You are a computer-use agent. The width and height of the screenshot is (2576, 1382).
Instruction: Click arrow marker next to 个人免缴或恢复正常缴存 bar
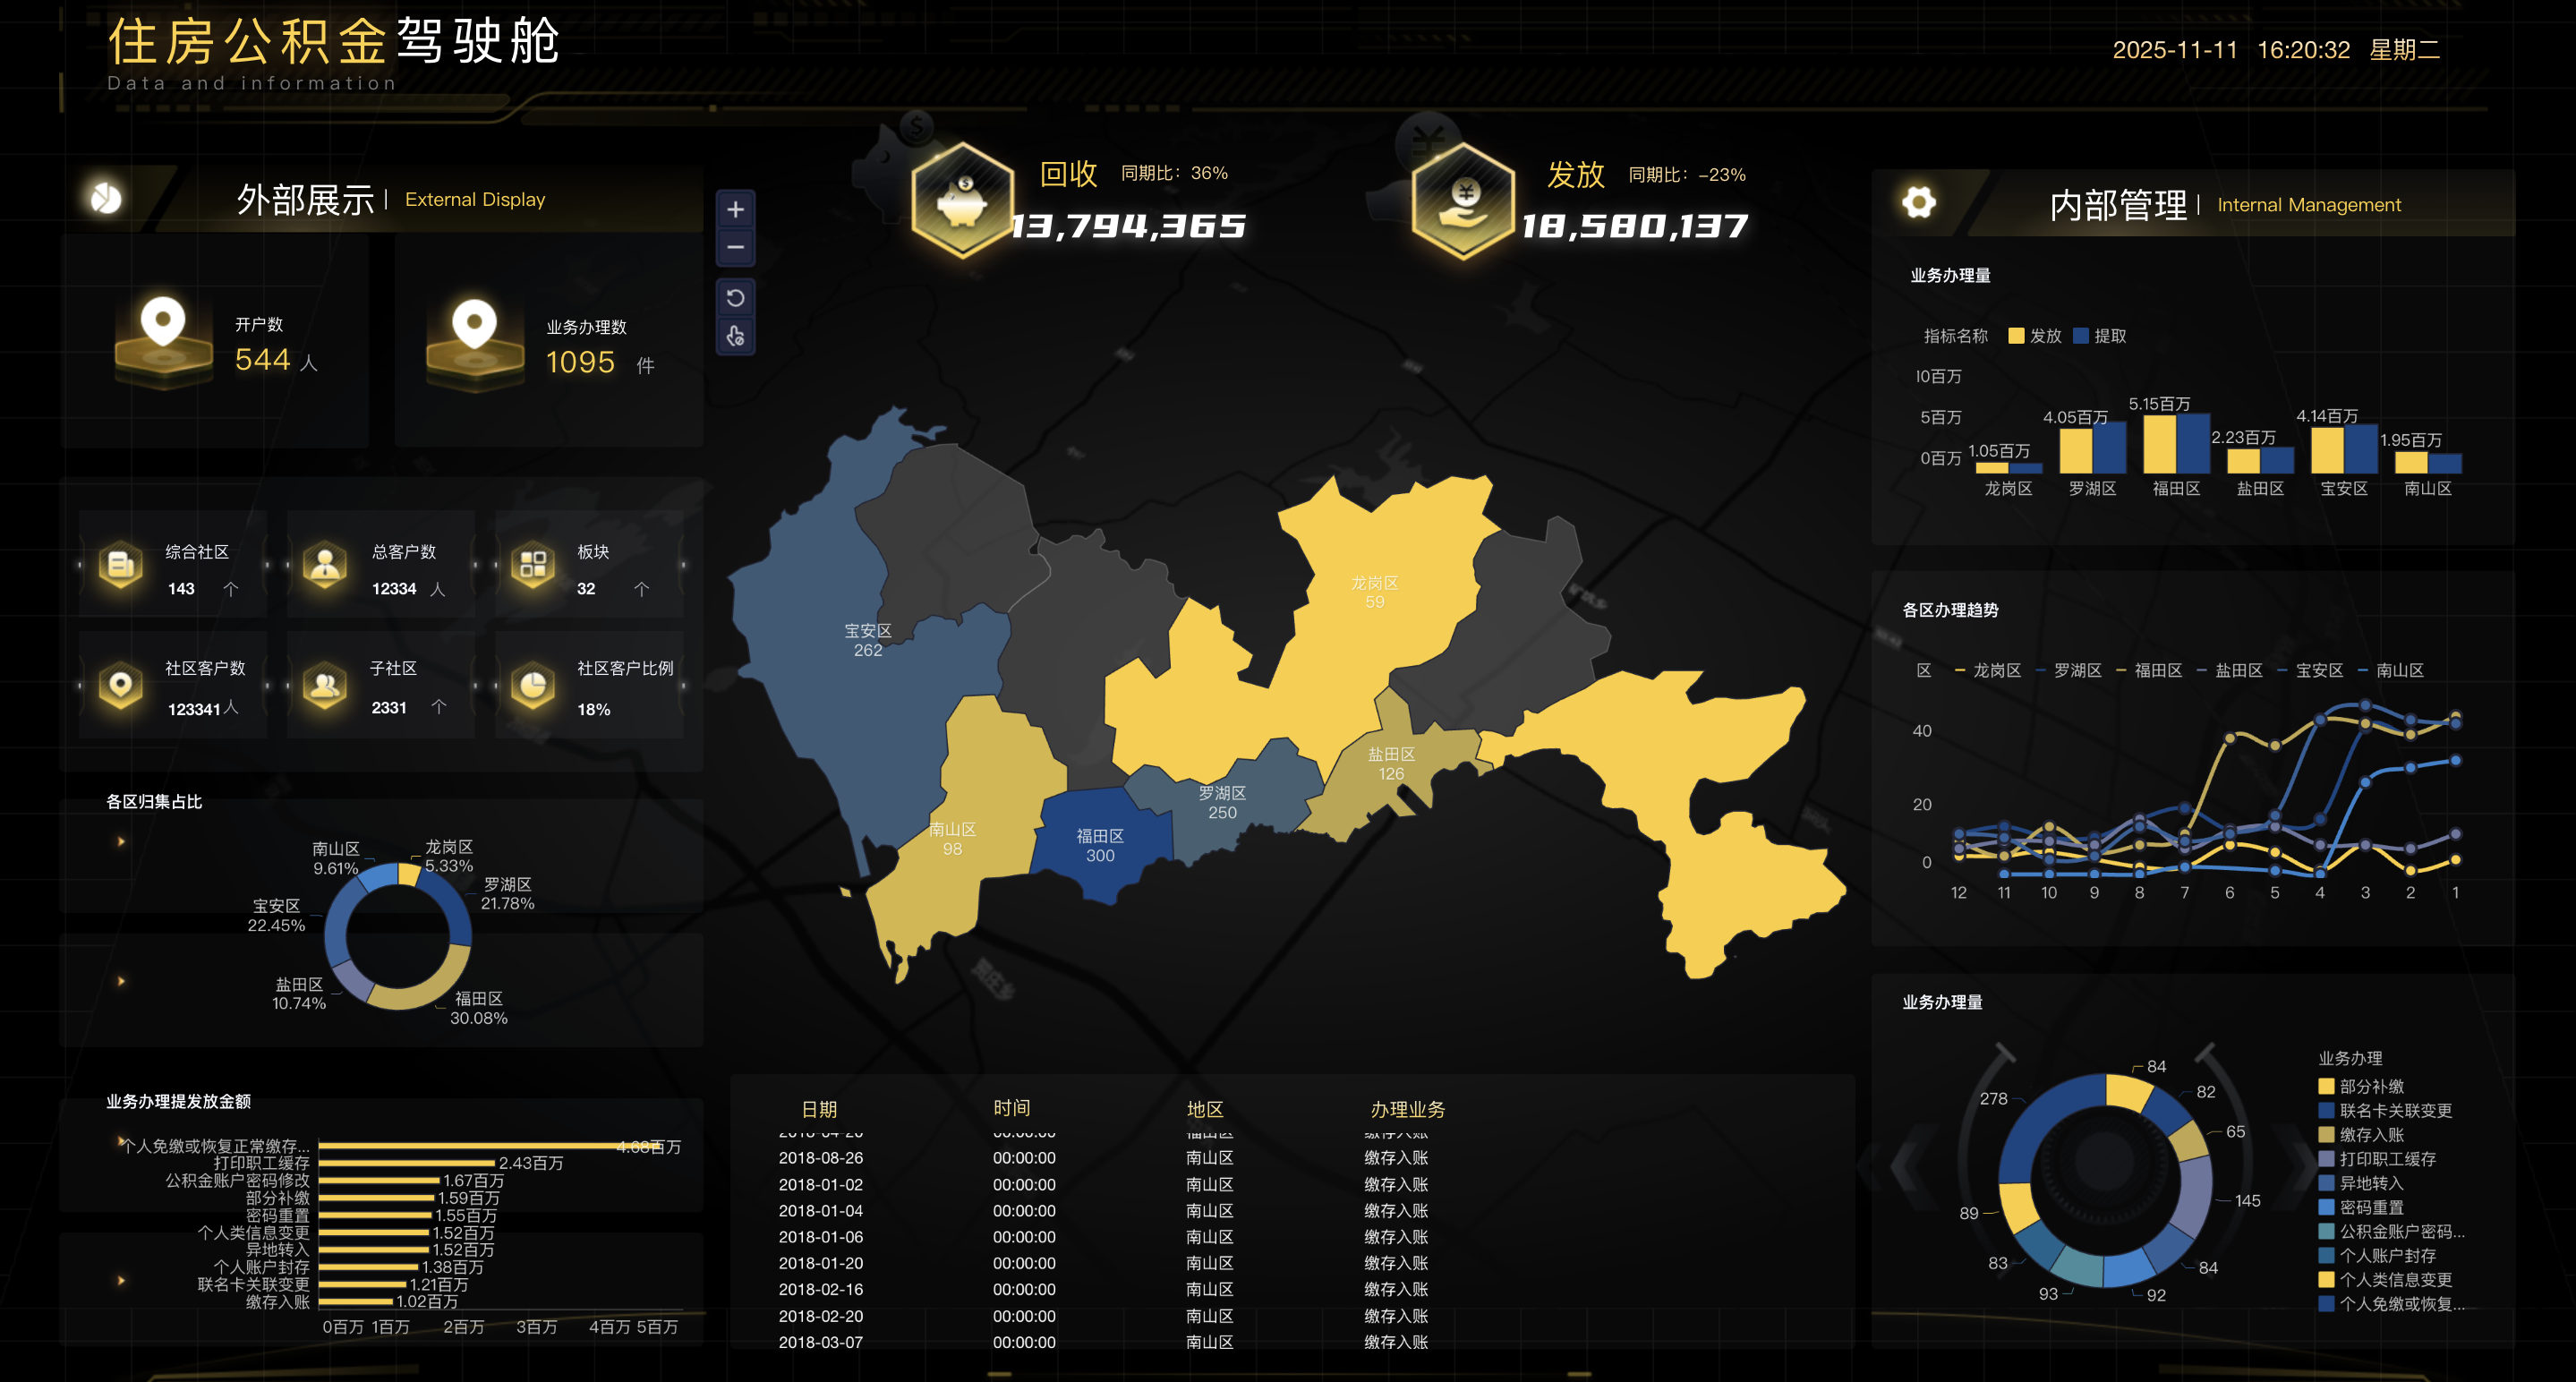click(x=121, y=1140)
